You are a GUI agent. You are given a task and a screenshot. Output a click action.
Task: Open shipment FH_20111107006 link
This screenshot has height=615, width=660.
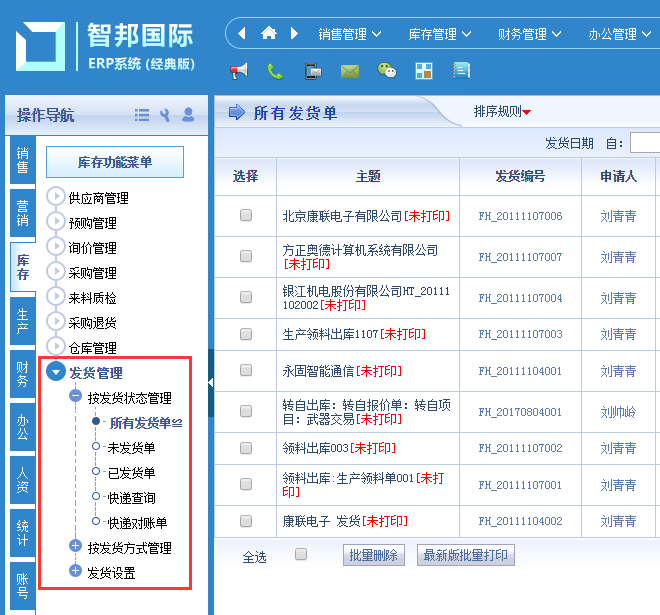[520, 216]
